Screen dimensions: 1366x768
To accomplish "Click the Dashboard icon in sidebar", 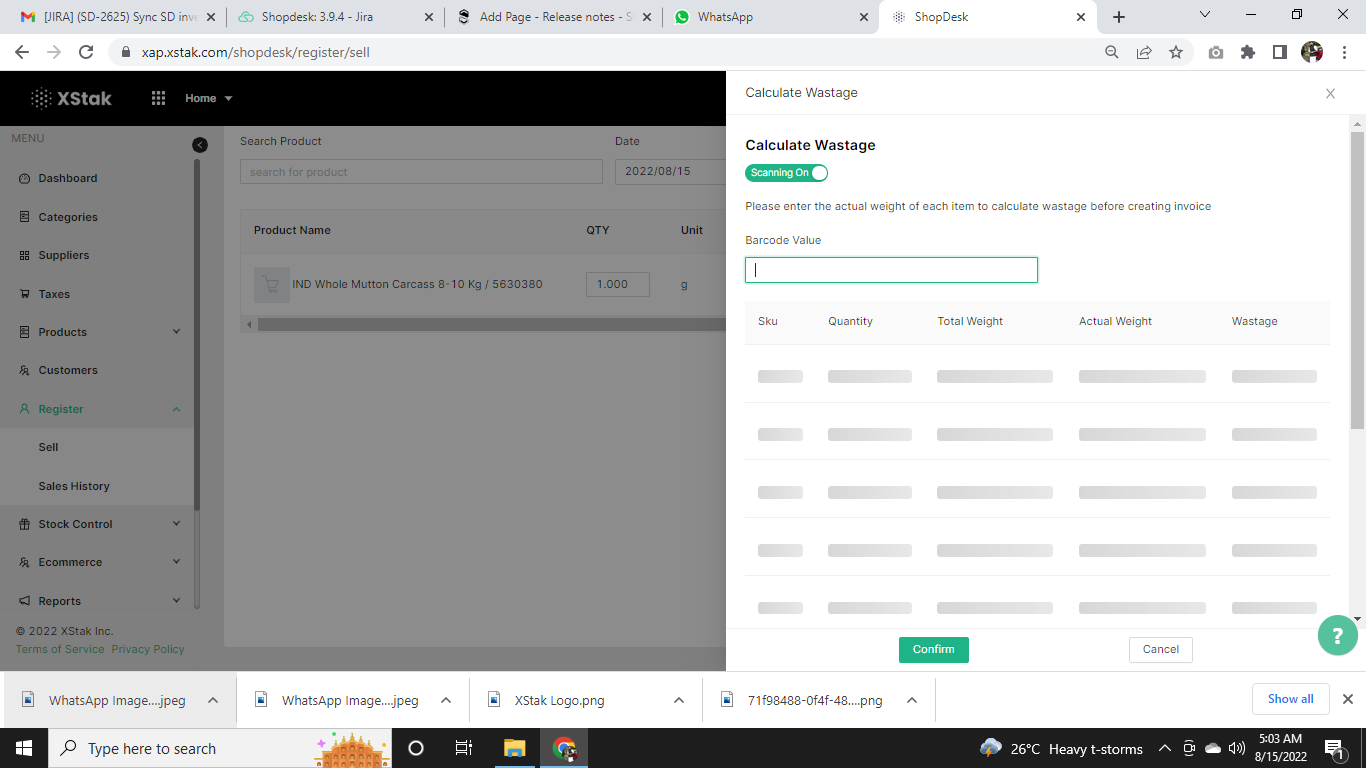I will (25, 178).
